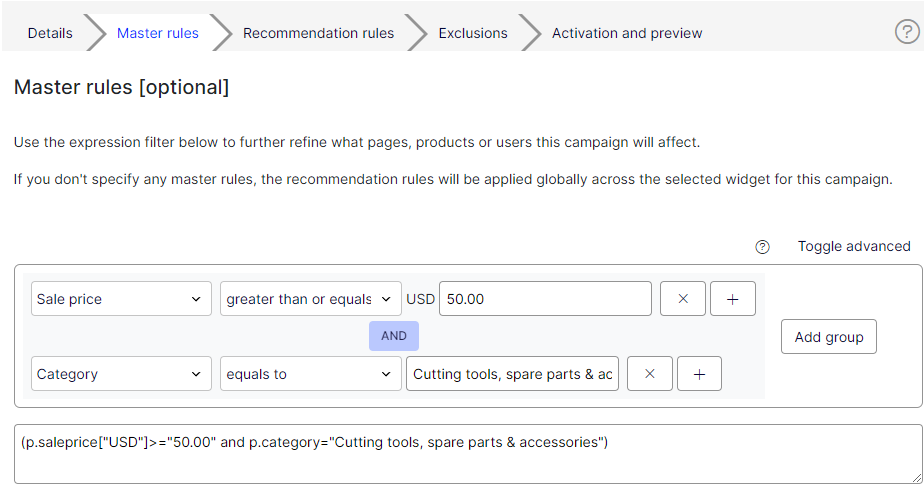Viewport: 924px width, 485px height.
Task: Go to the Details step
Action: point(50,33)
